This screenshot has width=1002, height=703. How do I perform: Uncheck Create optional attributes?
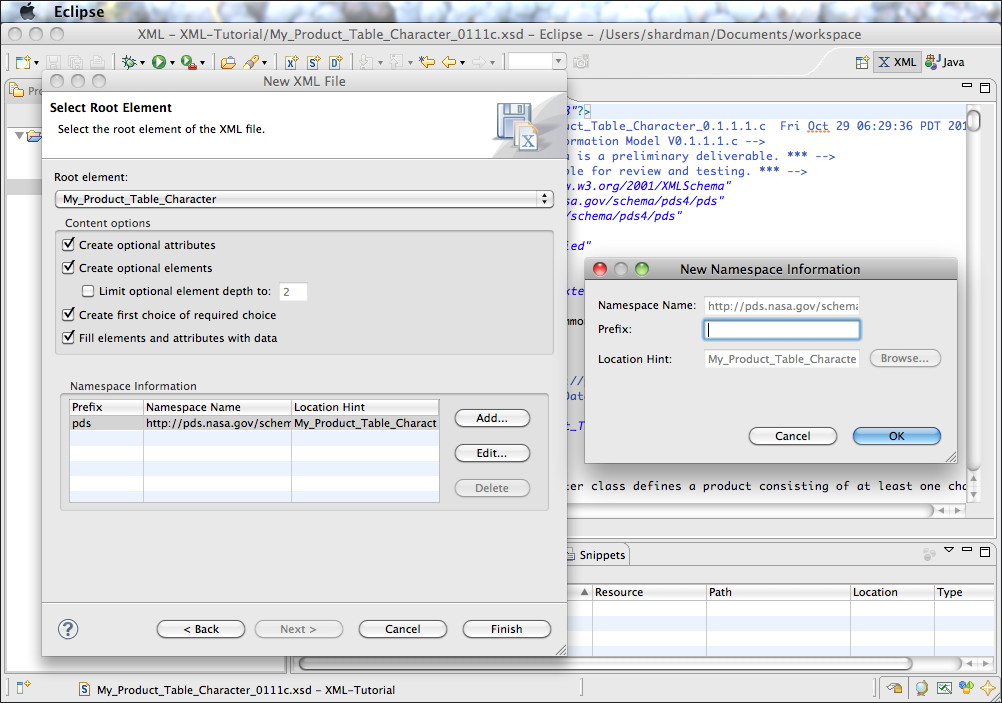pos(68,244)
